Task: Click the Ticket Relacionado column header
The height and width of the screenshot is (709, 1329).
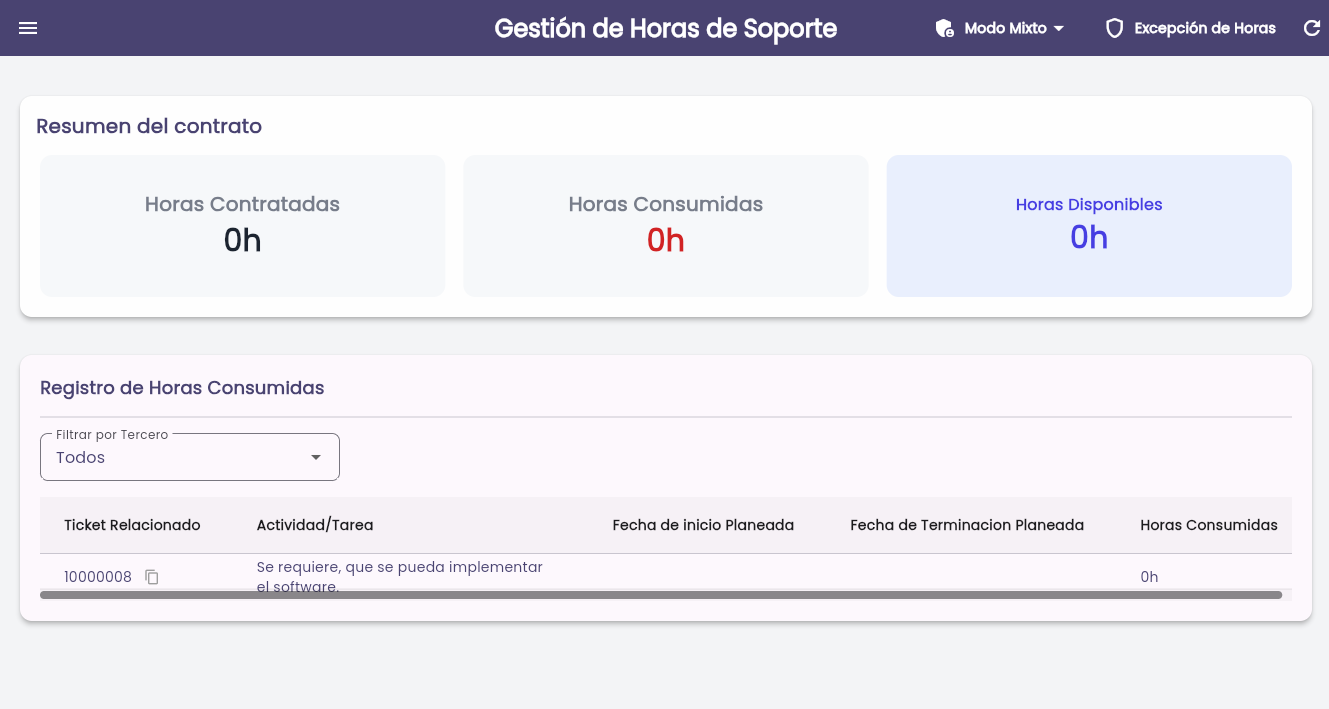Action: click(132, 525)
